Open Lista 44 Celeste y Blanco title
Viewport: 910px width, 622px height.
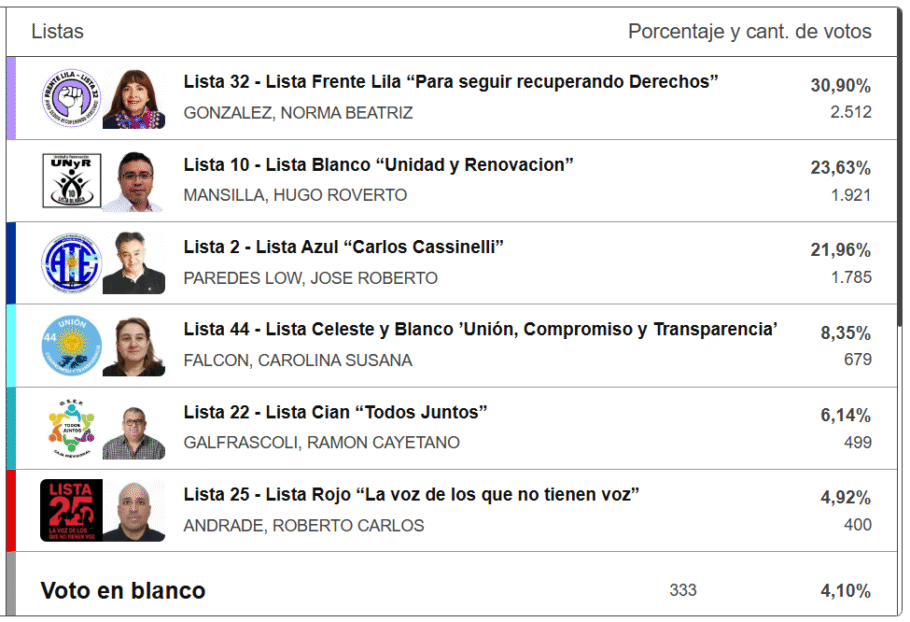tap(480, 329)
